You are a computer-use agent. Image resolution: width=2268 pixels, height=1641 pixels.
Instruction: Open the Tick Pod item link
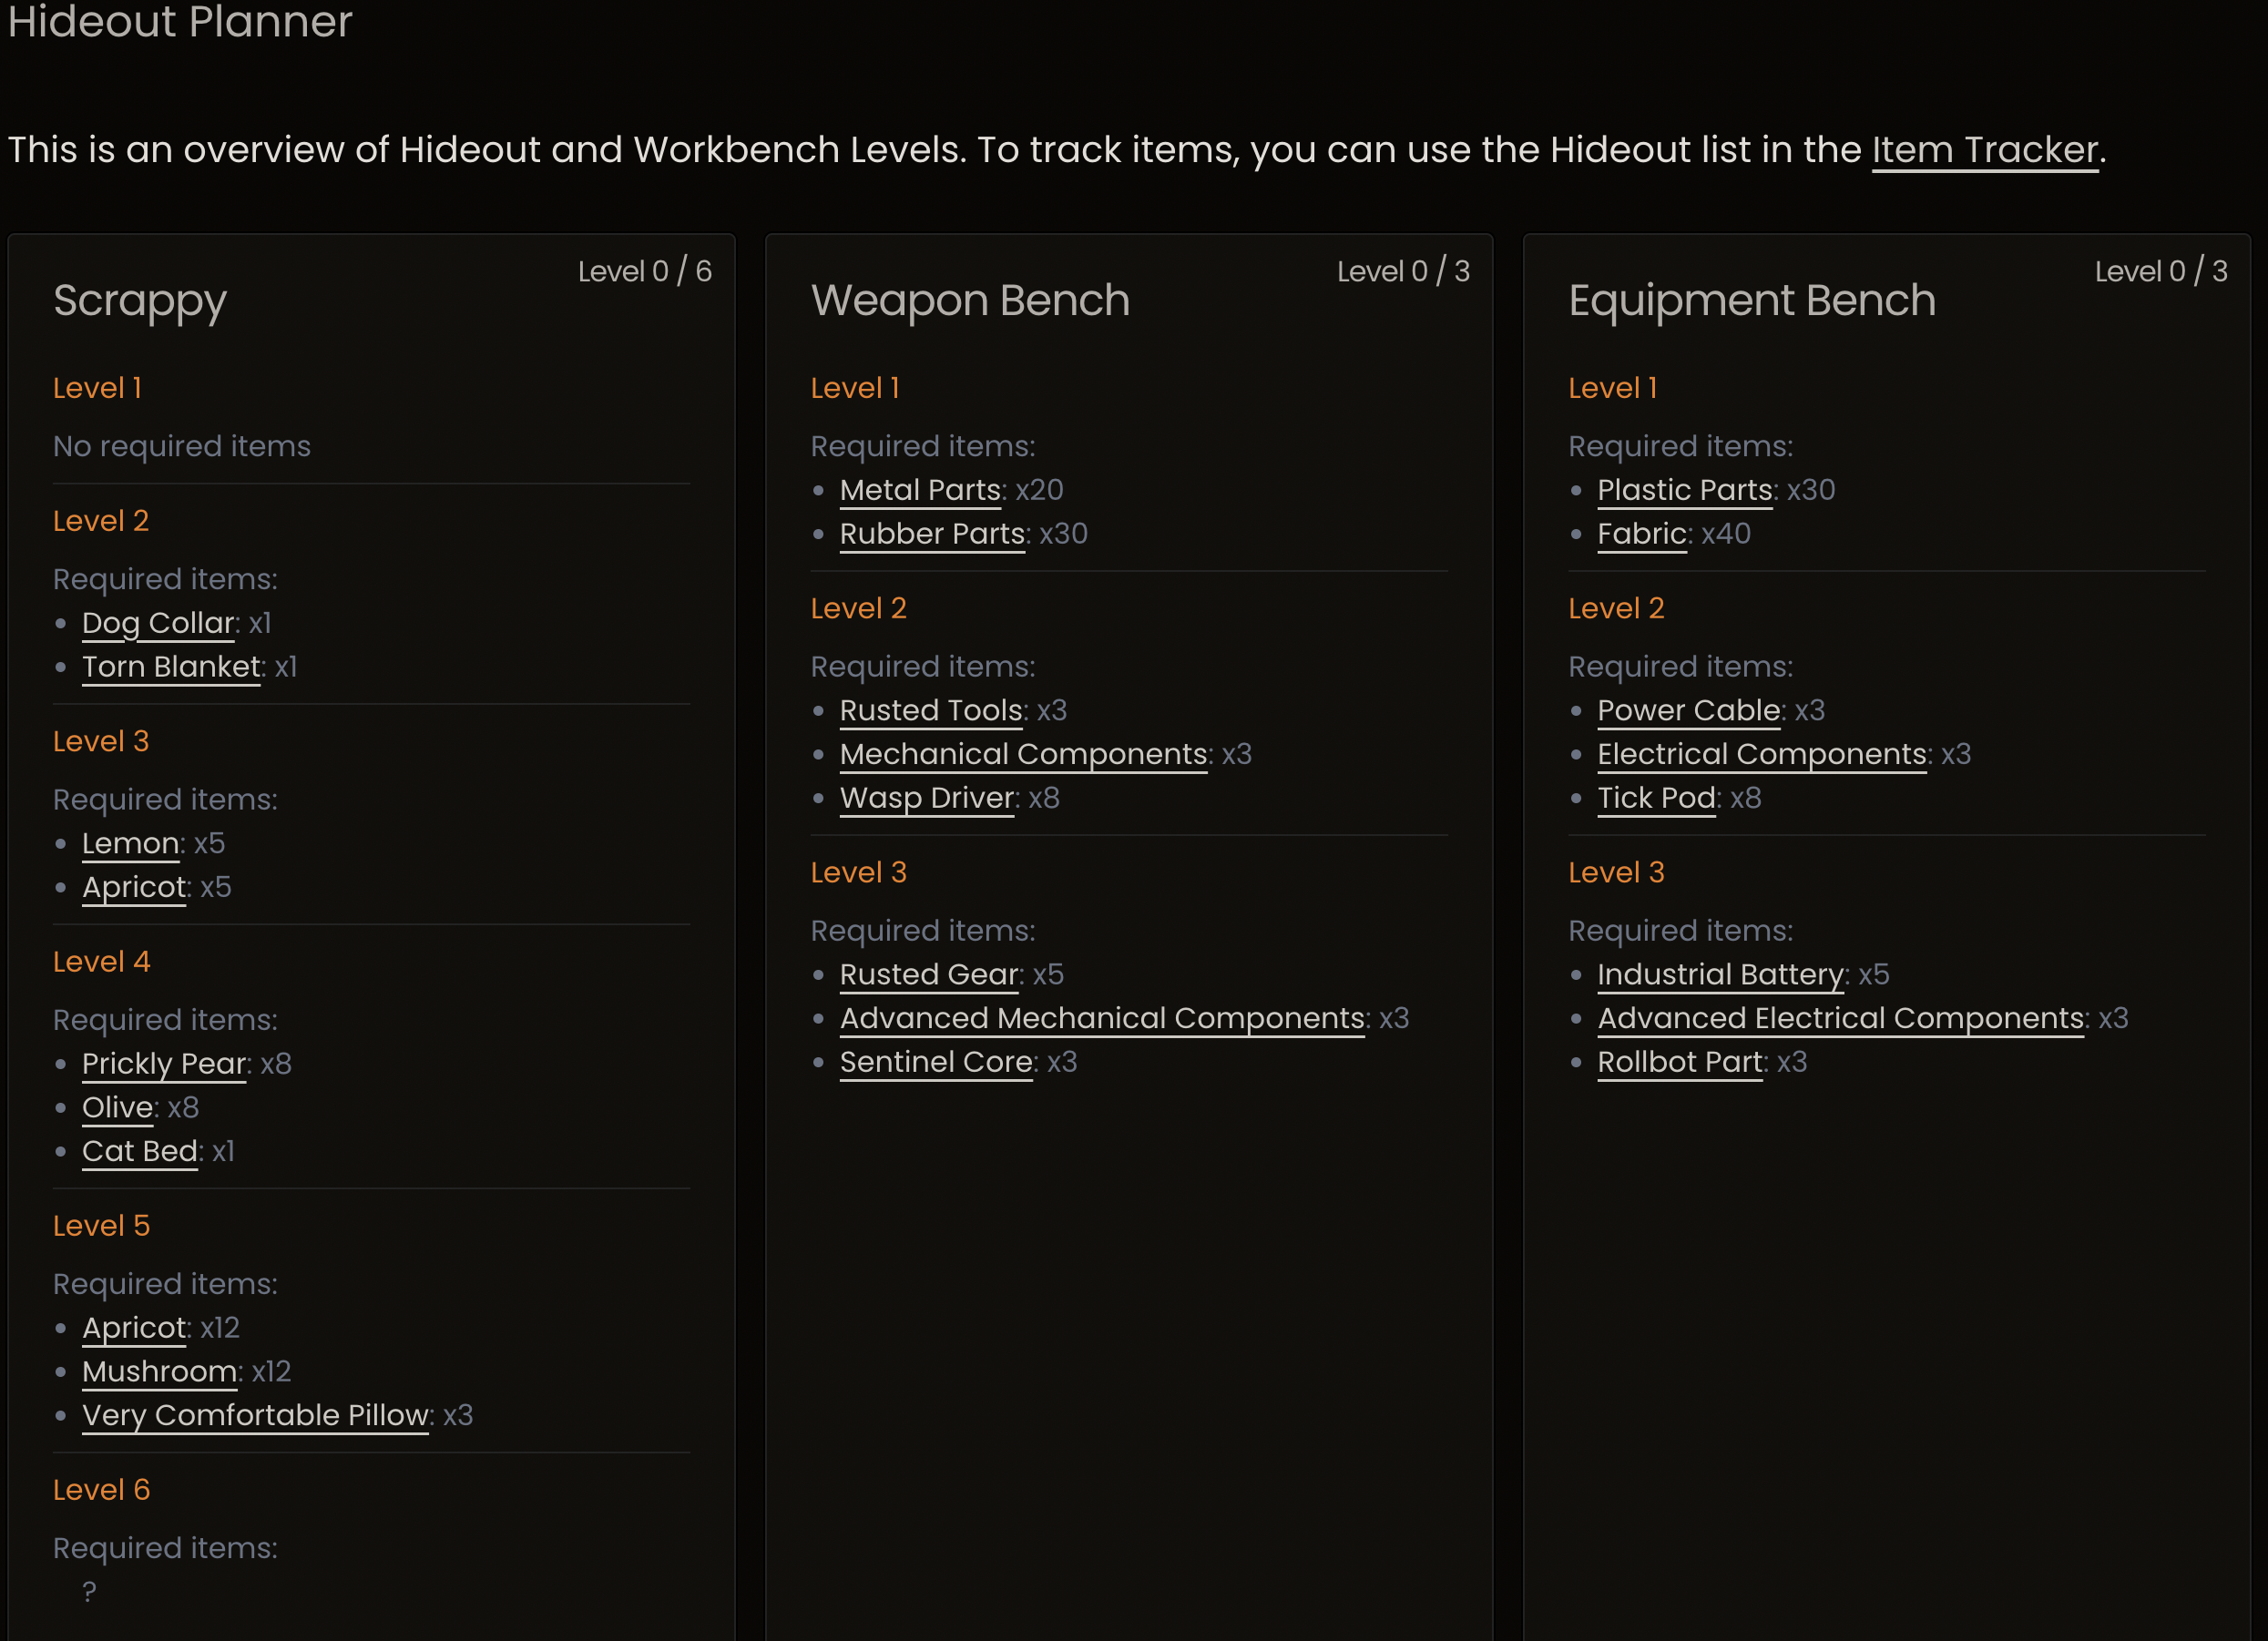1656,798
